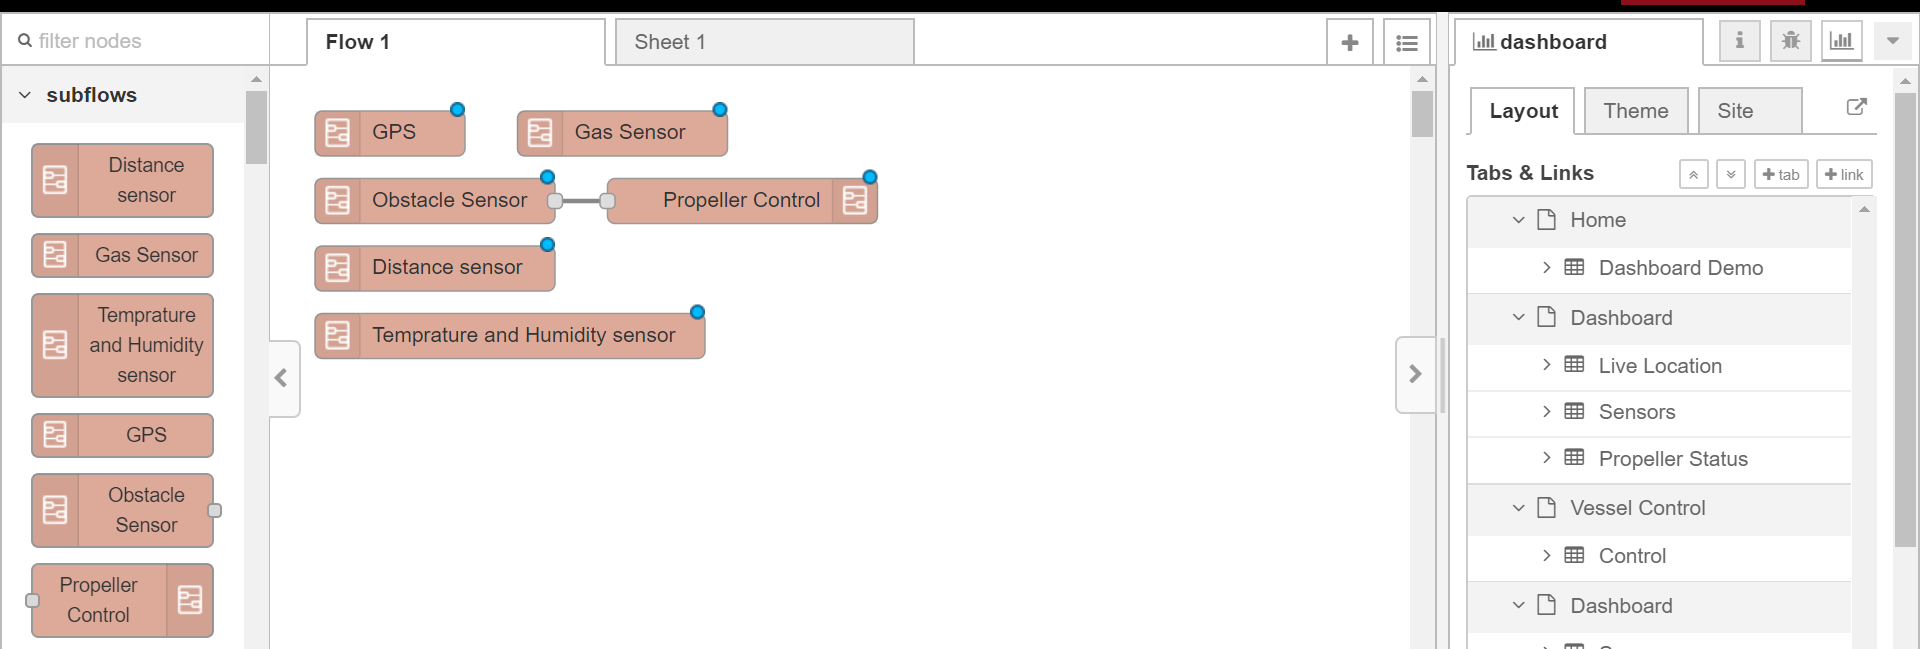Select the GPS subflow in the palette

(122, 435)
